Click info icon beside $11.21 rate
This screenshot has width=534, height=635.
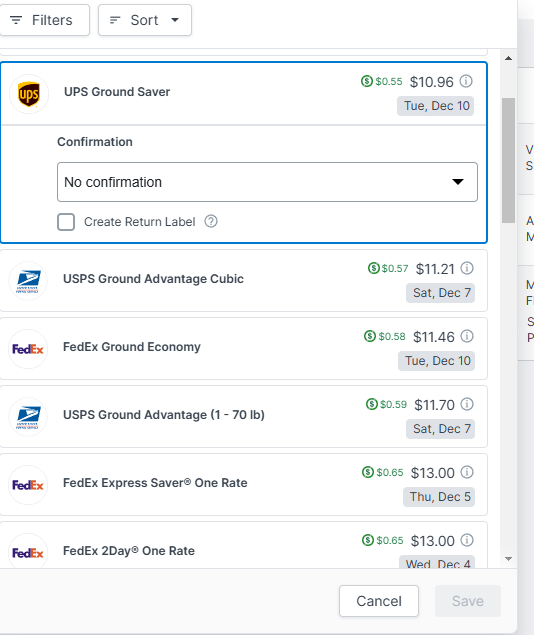[467, 268]
